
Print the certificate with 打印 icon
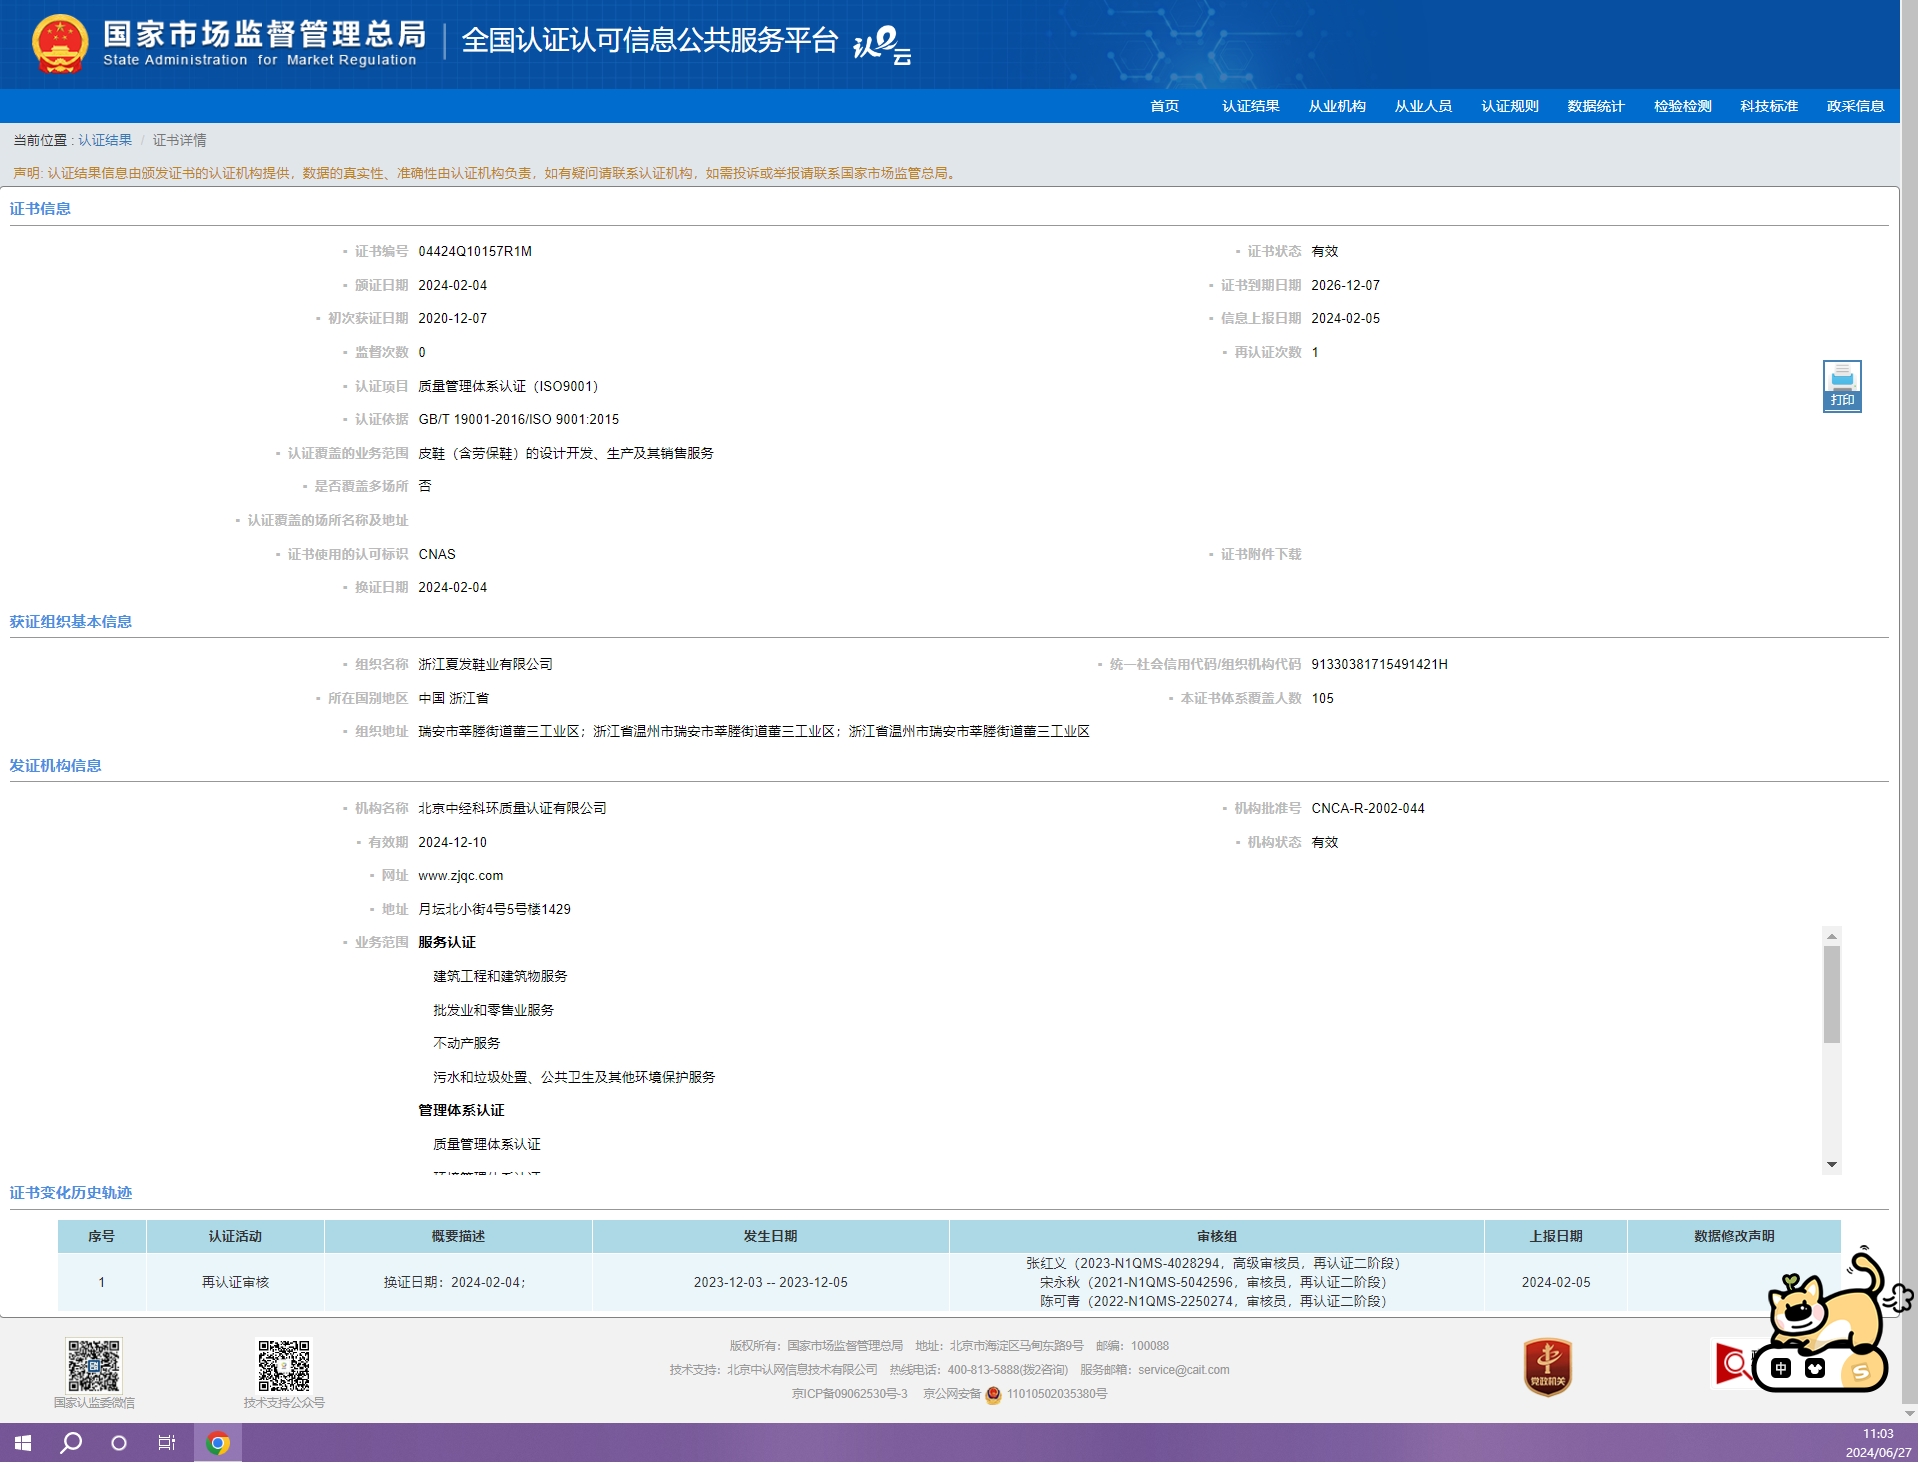coord(1842,386)
